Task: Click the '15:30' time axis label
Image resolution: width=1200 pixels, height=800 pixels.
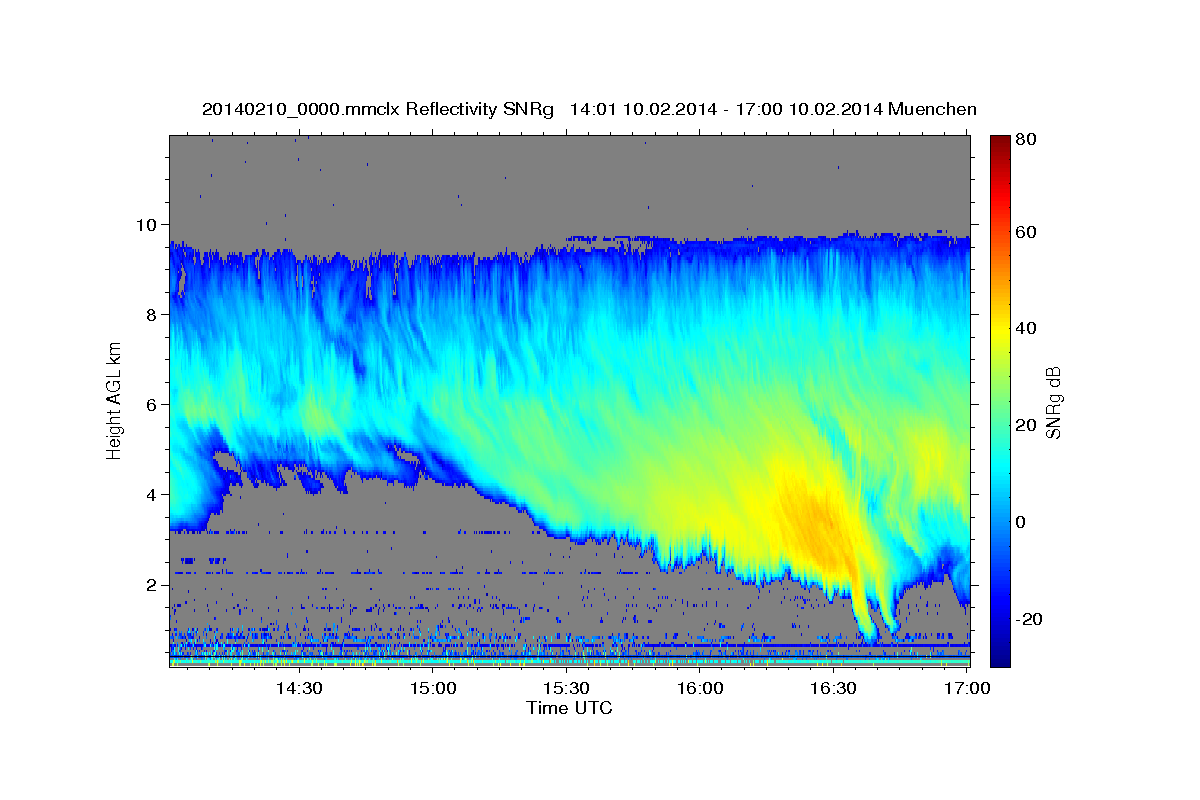Action: [x=566, y=688]
